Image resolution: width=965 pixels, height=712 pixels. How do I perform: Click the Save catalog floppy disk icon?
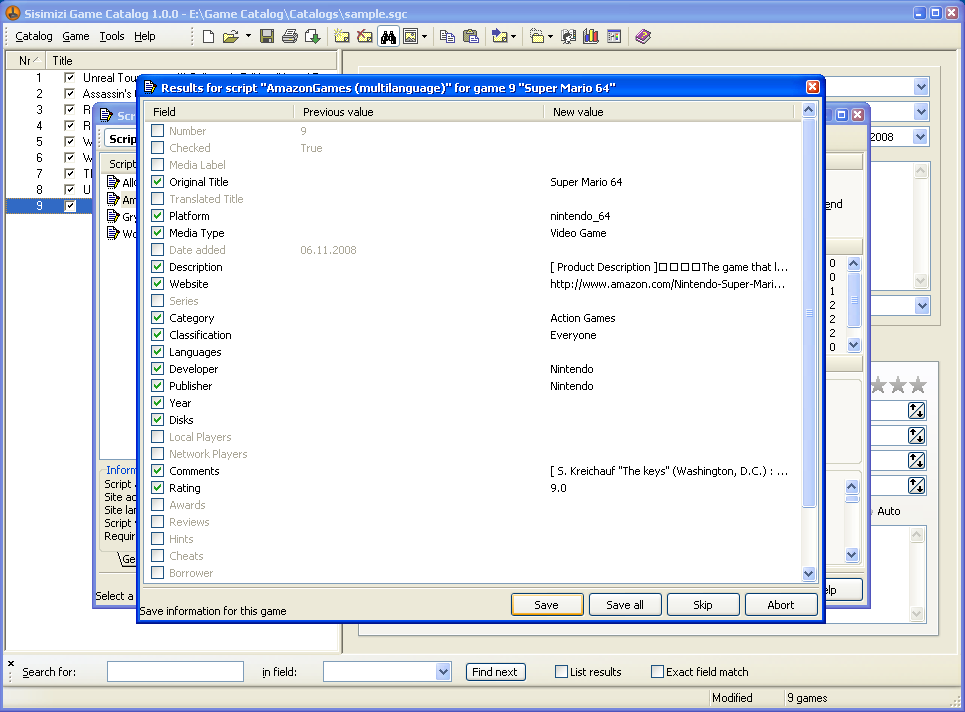point(267,37)
